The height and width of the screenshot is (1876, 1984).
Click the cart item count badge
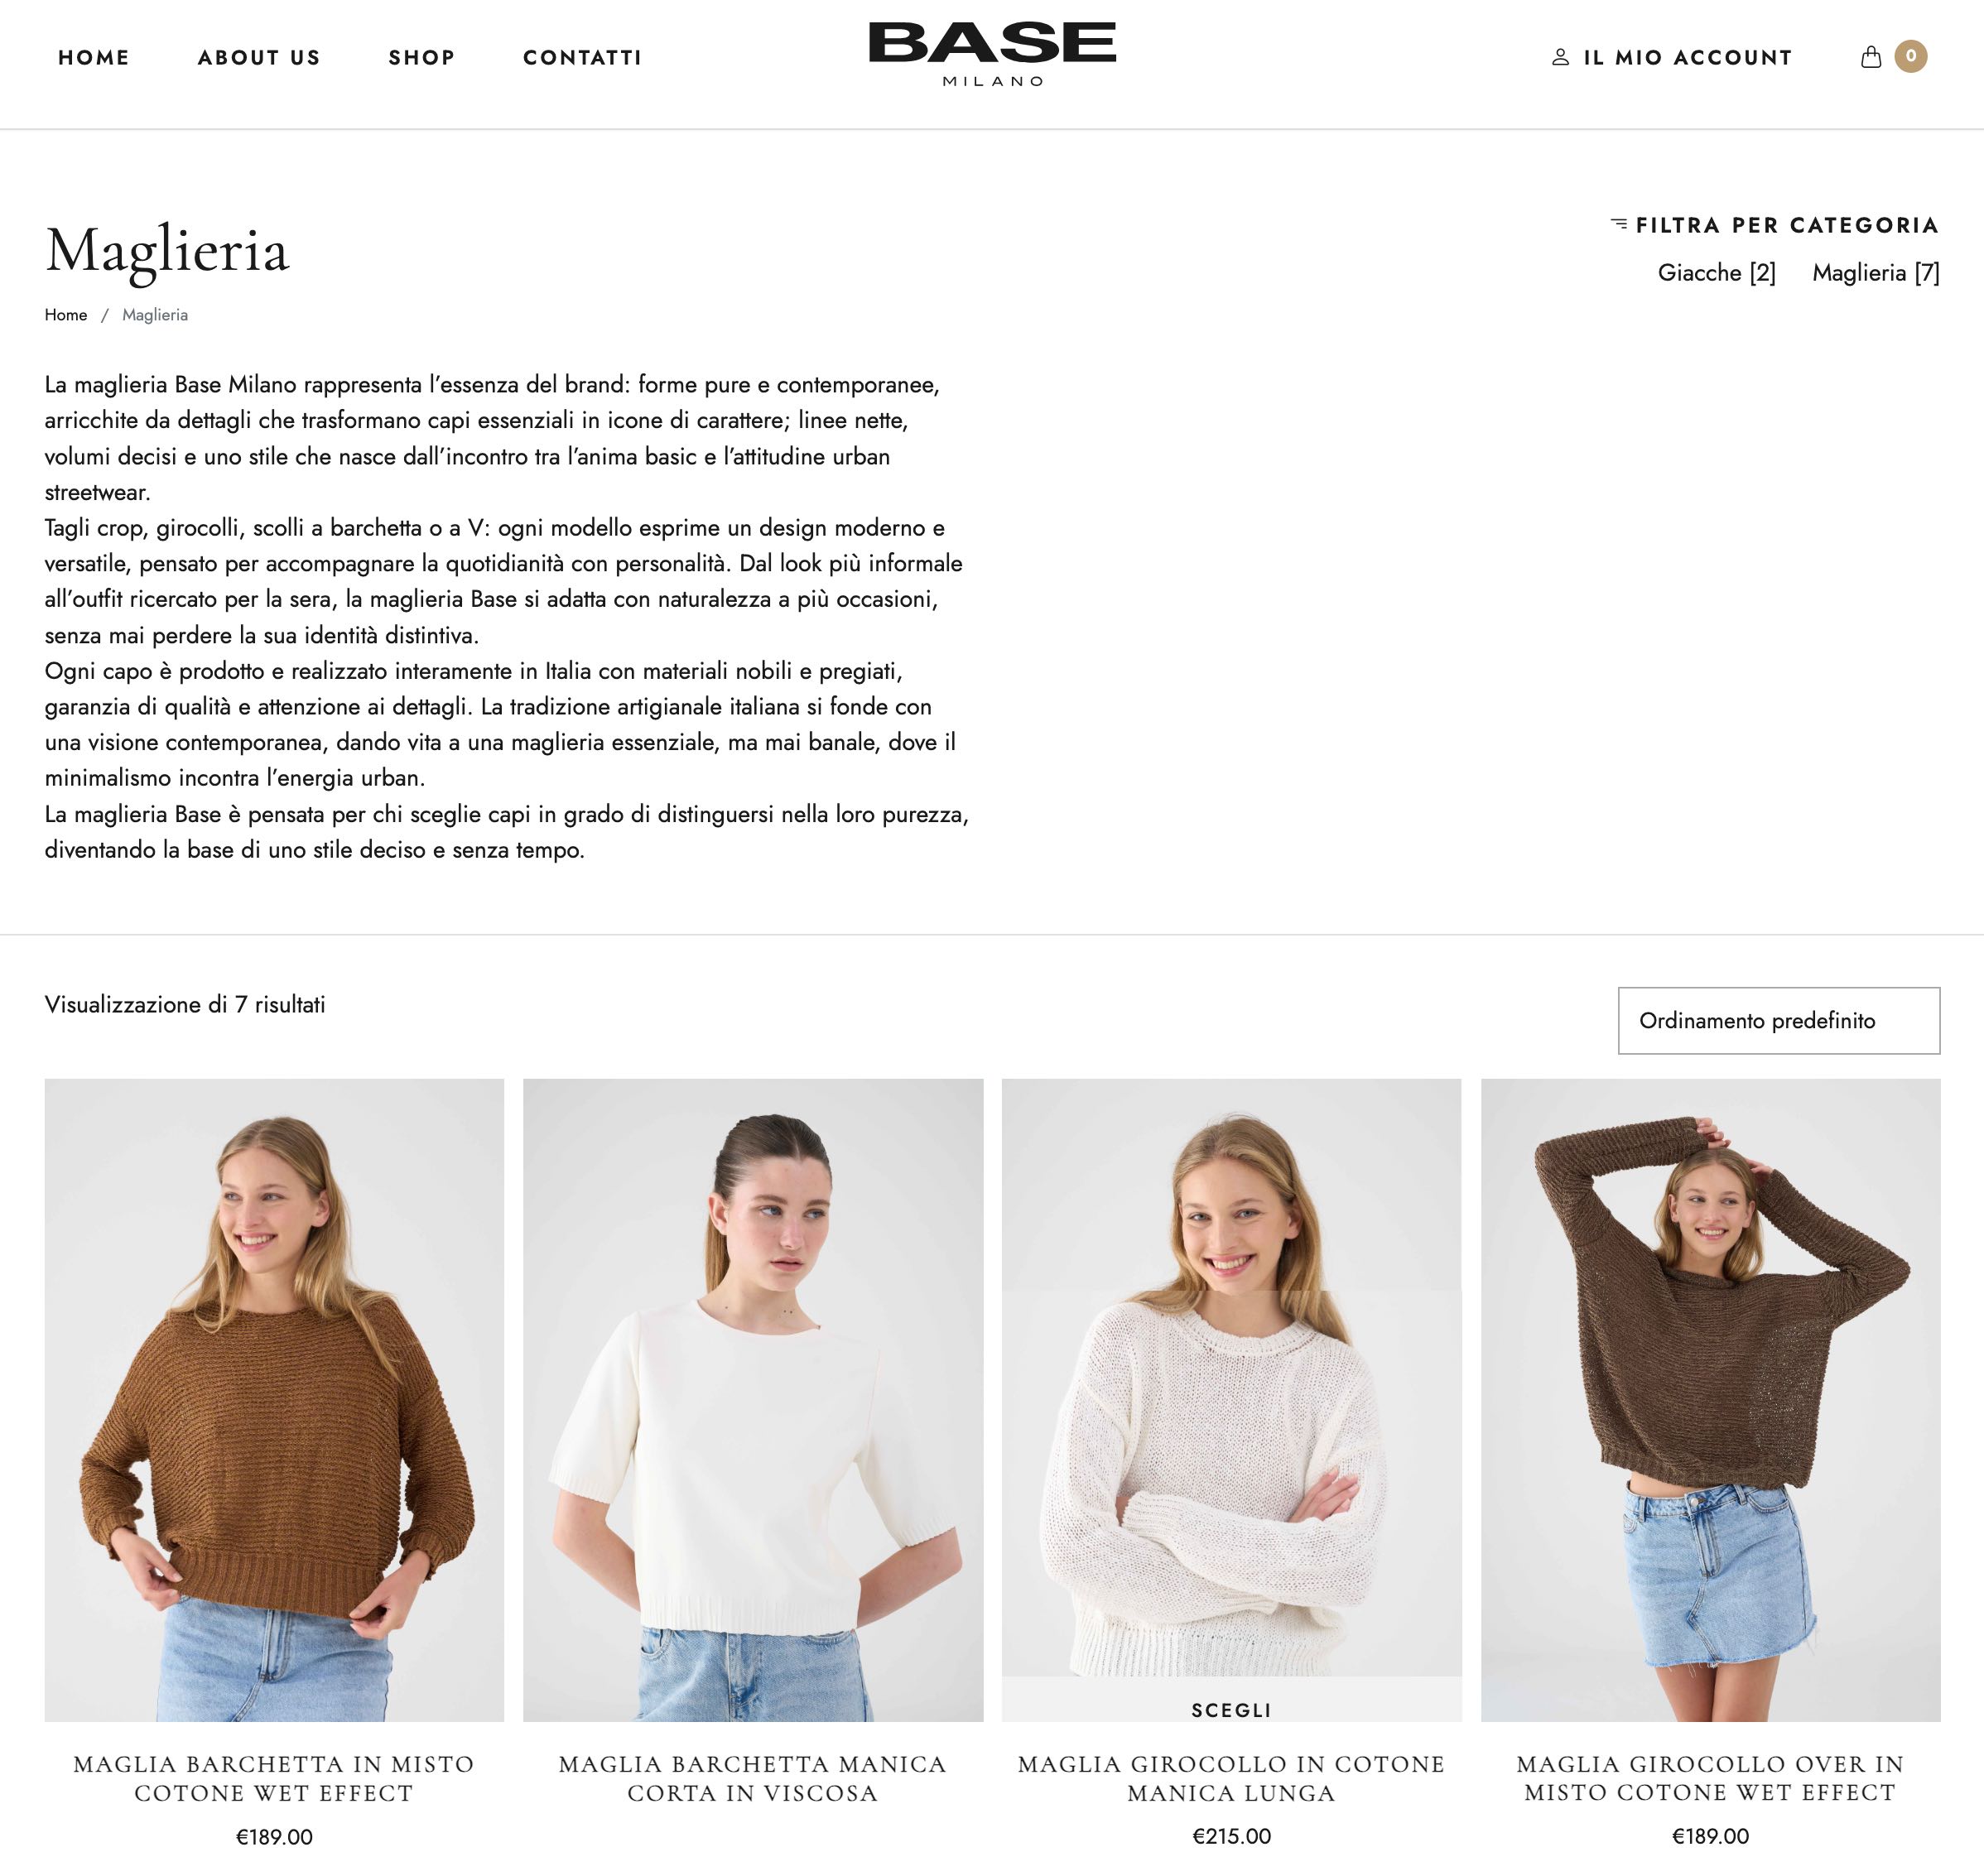(x=1910, y=56)
